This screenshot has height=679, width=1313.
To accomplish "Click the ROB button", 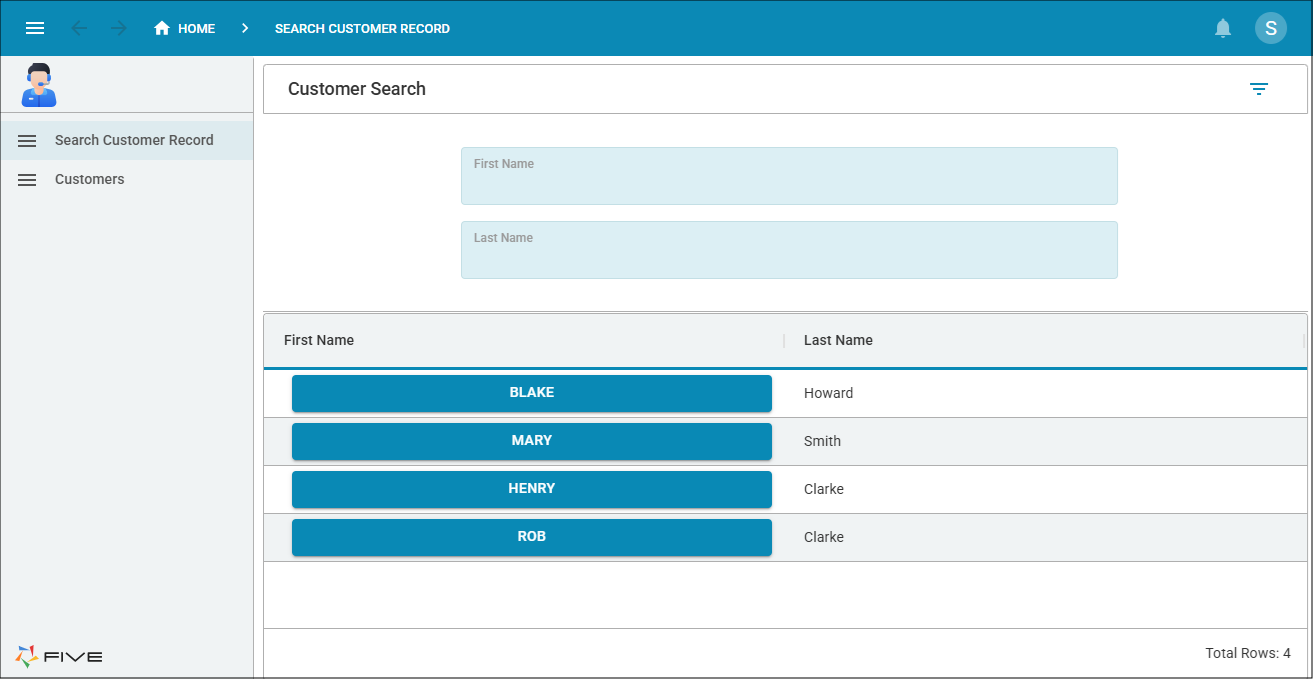I will [532, 537].
